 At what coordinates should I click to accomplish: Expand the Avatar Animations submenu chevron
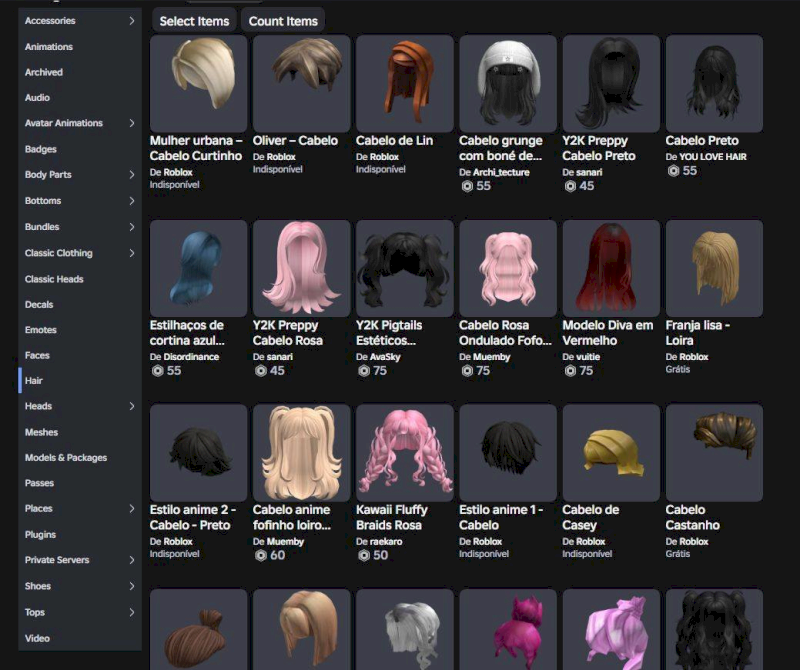pos(132,123)
